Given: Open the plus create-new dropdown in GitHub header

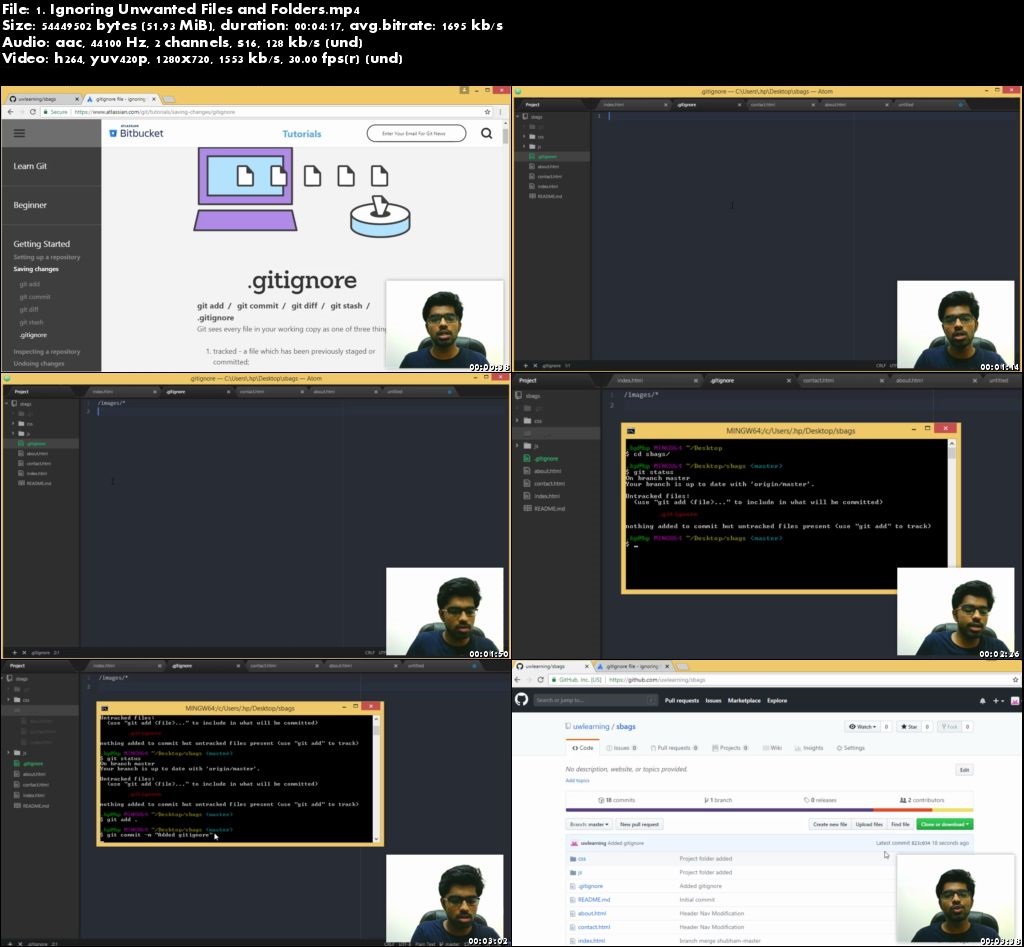Looking at the screenshot, I should click(998, 701).
